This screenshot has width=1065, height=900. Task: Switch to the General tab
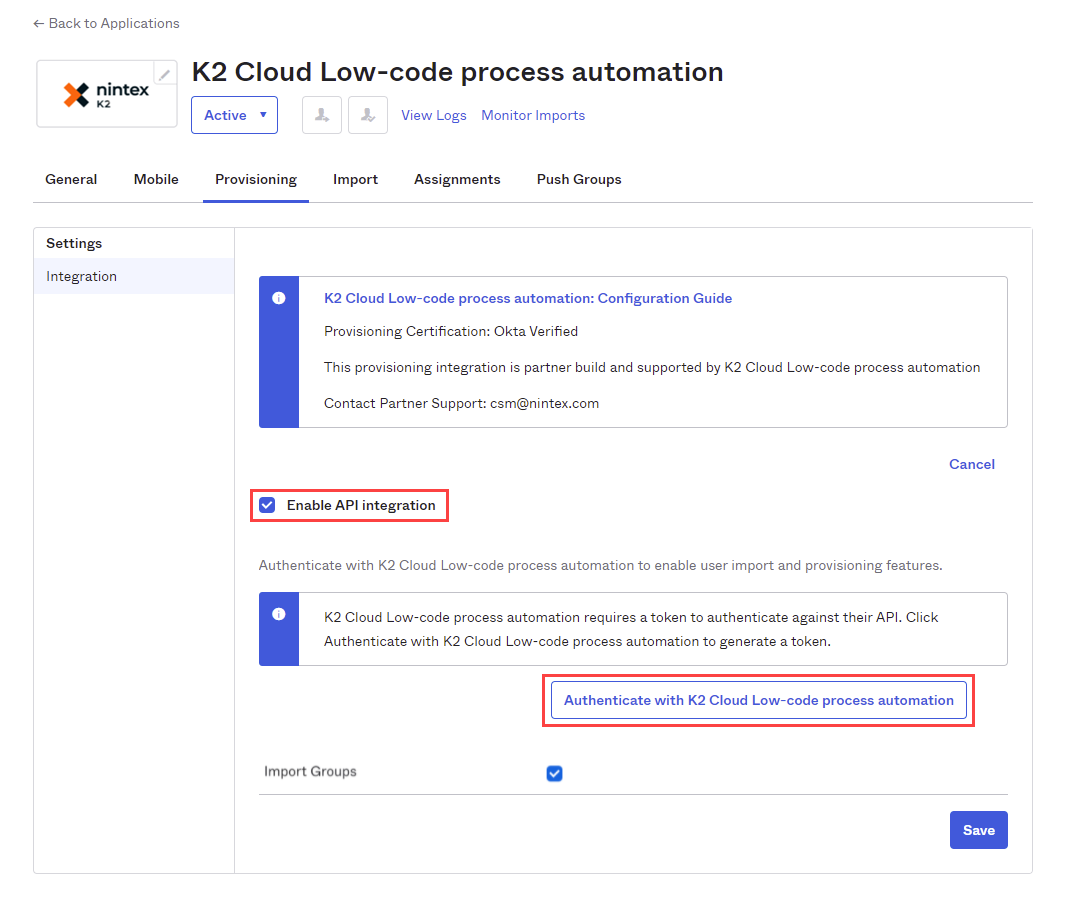tap(71, 180)
